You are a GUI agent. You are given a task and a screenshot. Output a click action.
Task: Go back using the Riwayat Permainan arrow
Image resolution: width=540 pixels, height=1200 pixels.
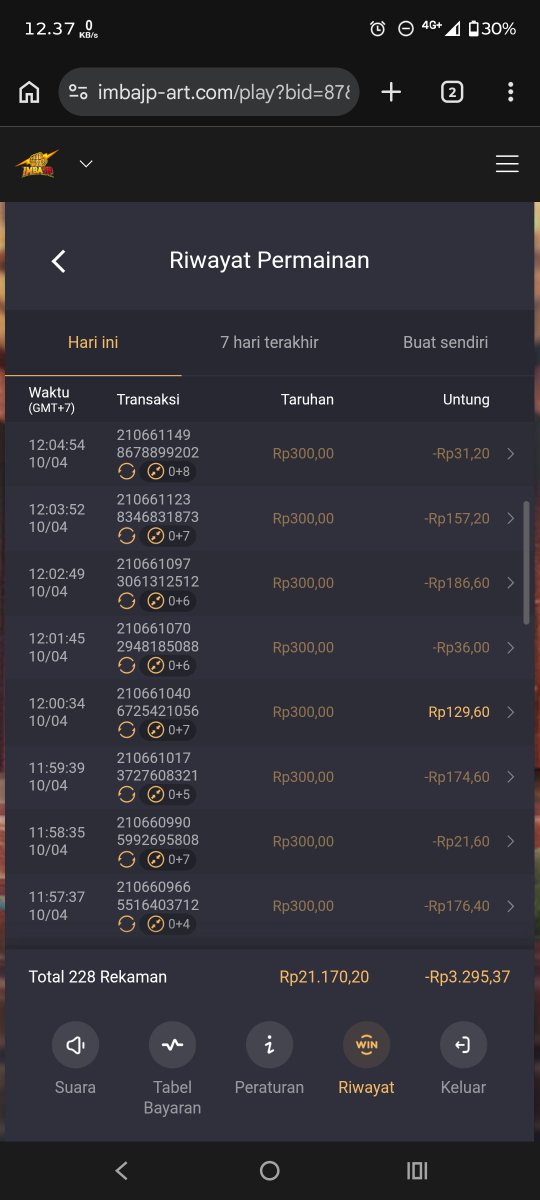tap(58, 261)
